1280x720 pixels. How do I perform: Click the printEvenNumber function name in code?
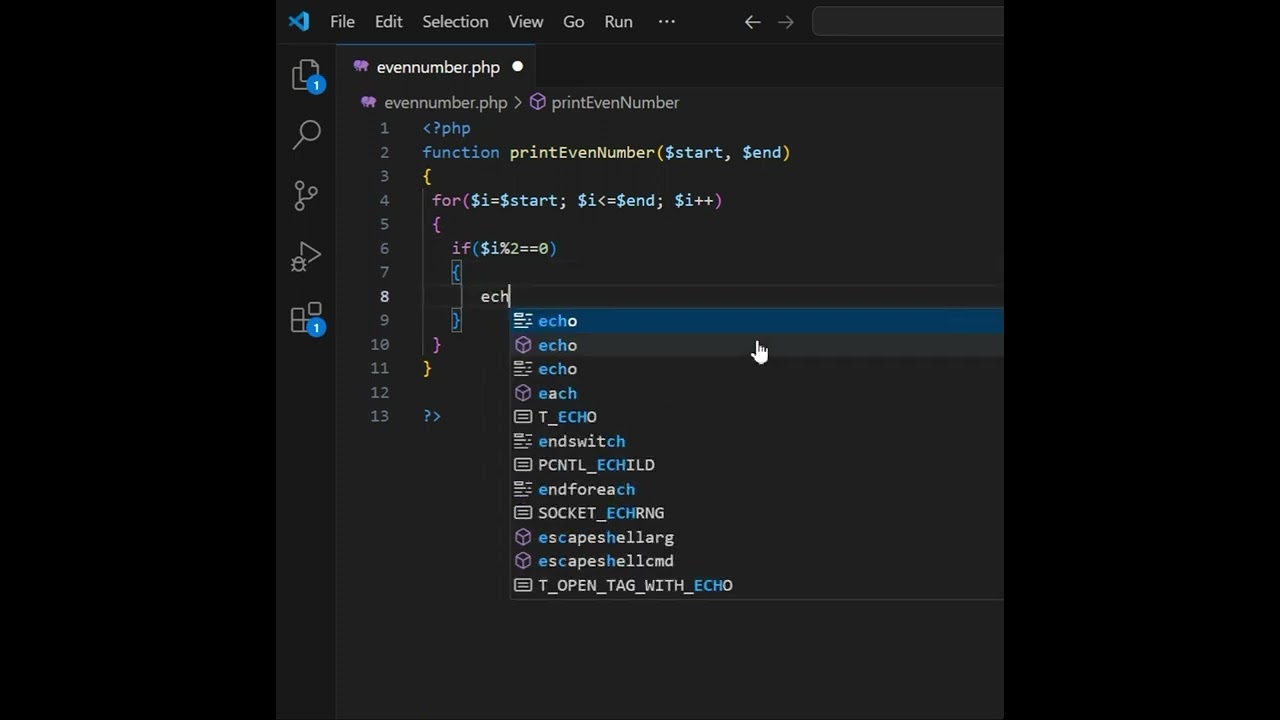point(582,152)
